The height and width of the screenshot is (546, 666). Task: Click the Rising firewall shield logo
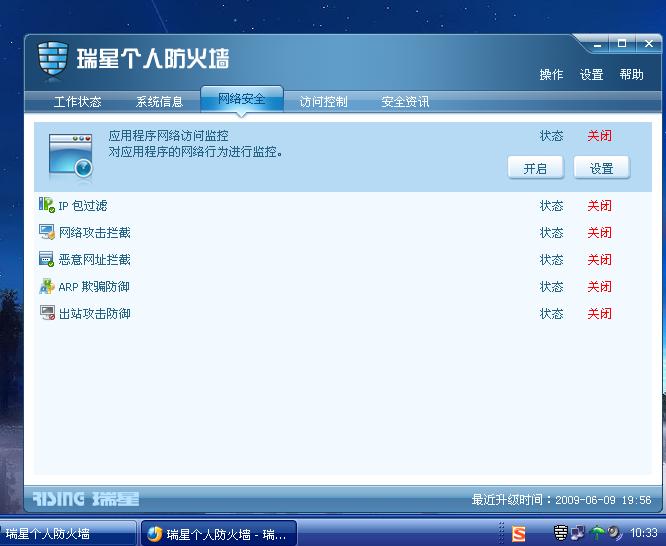pyautogui.click(x=53, y=58)
